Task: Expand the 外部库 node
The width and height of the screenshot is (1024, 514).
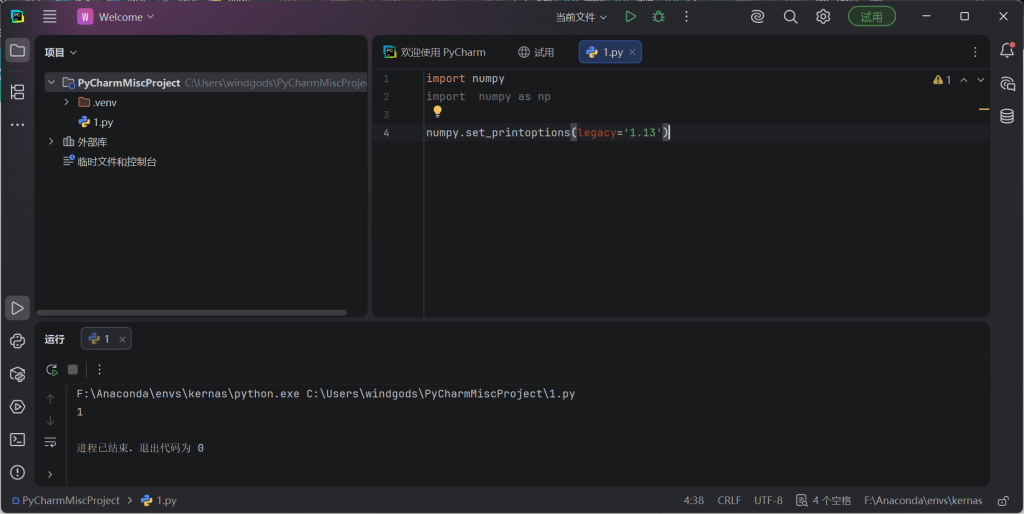Action: (x=52, y=142)
